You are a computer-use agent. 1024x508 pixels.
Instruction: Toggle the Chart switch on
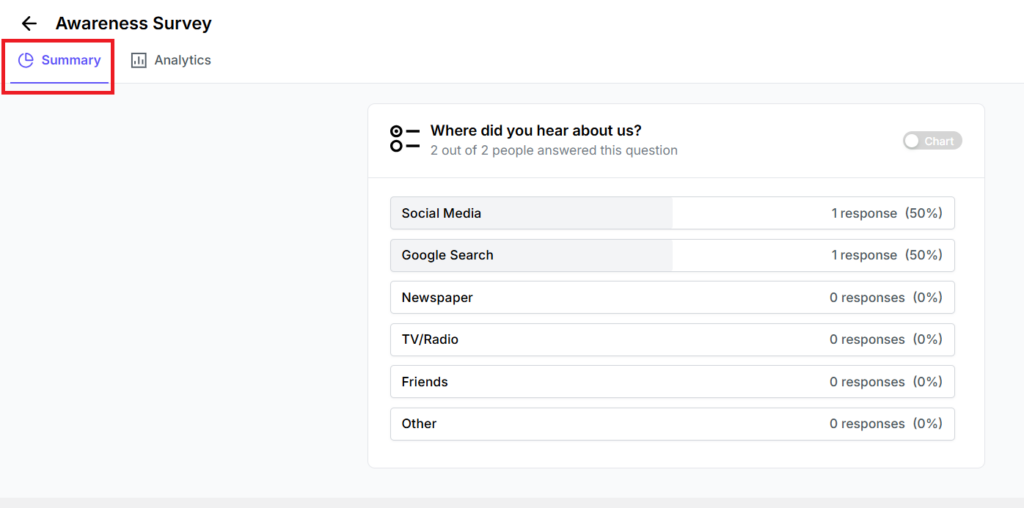(931, 141)
